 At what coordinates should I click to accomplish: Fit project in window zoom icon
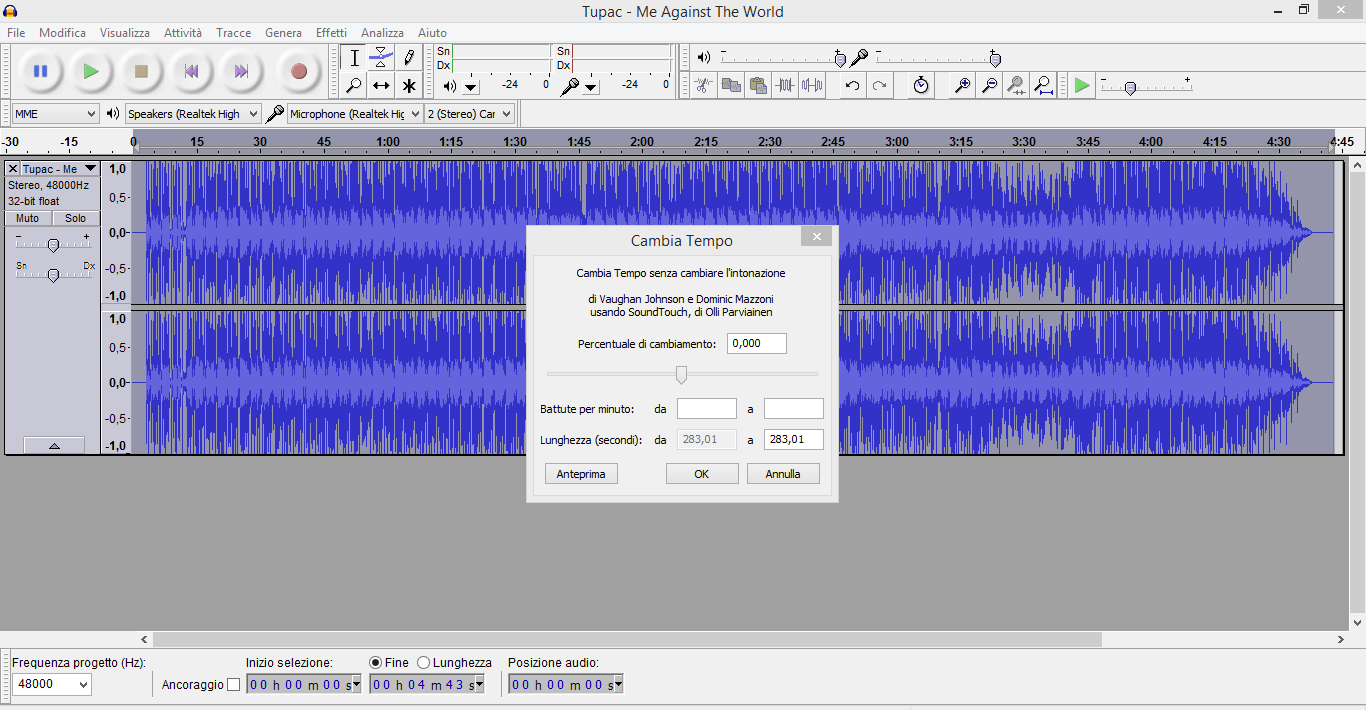[1043, 86]
